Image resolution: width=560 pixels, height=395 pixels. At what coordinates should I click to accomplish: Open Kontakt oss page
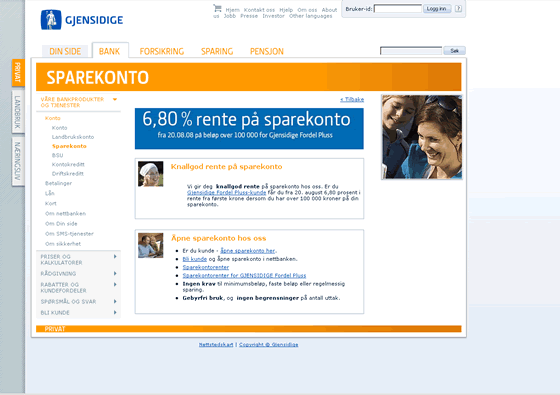click(x=259, y=10)
